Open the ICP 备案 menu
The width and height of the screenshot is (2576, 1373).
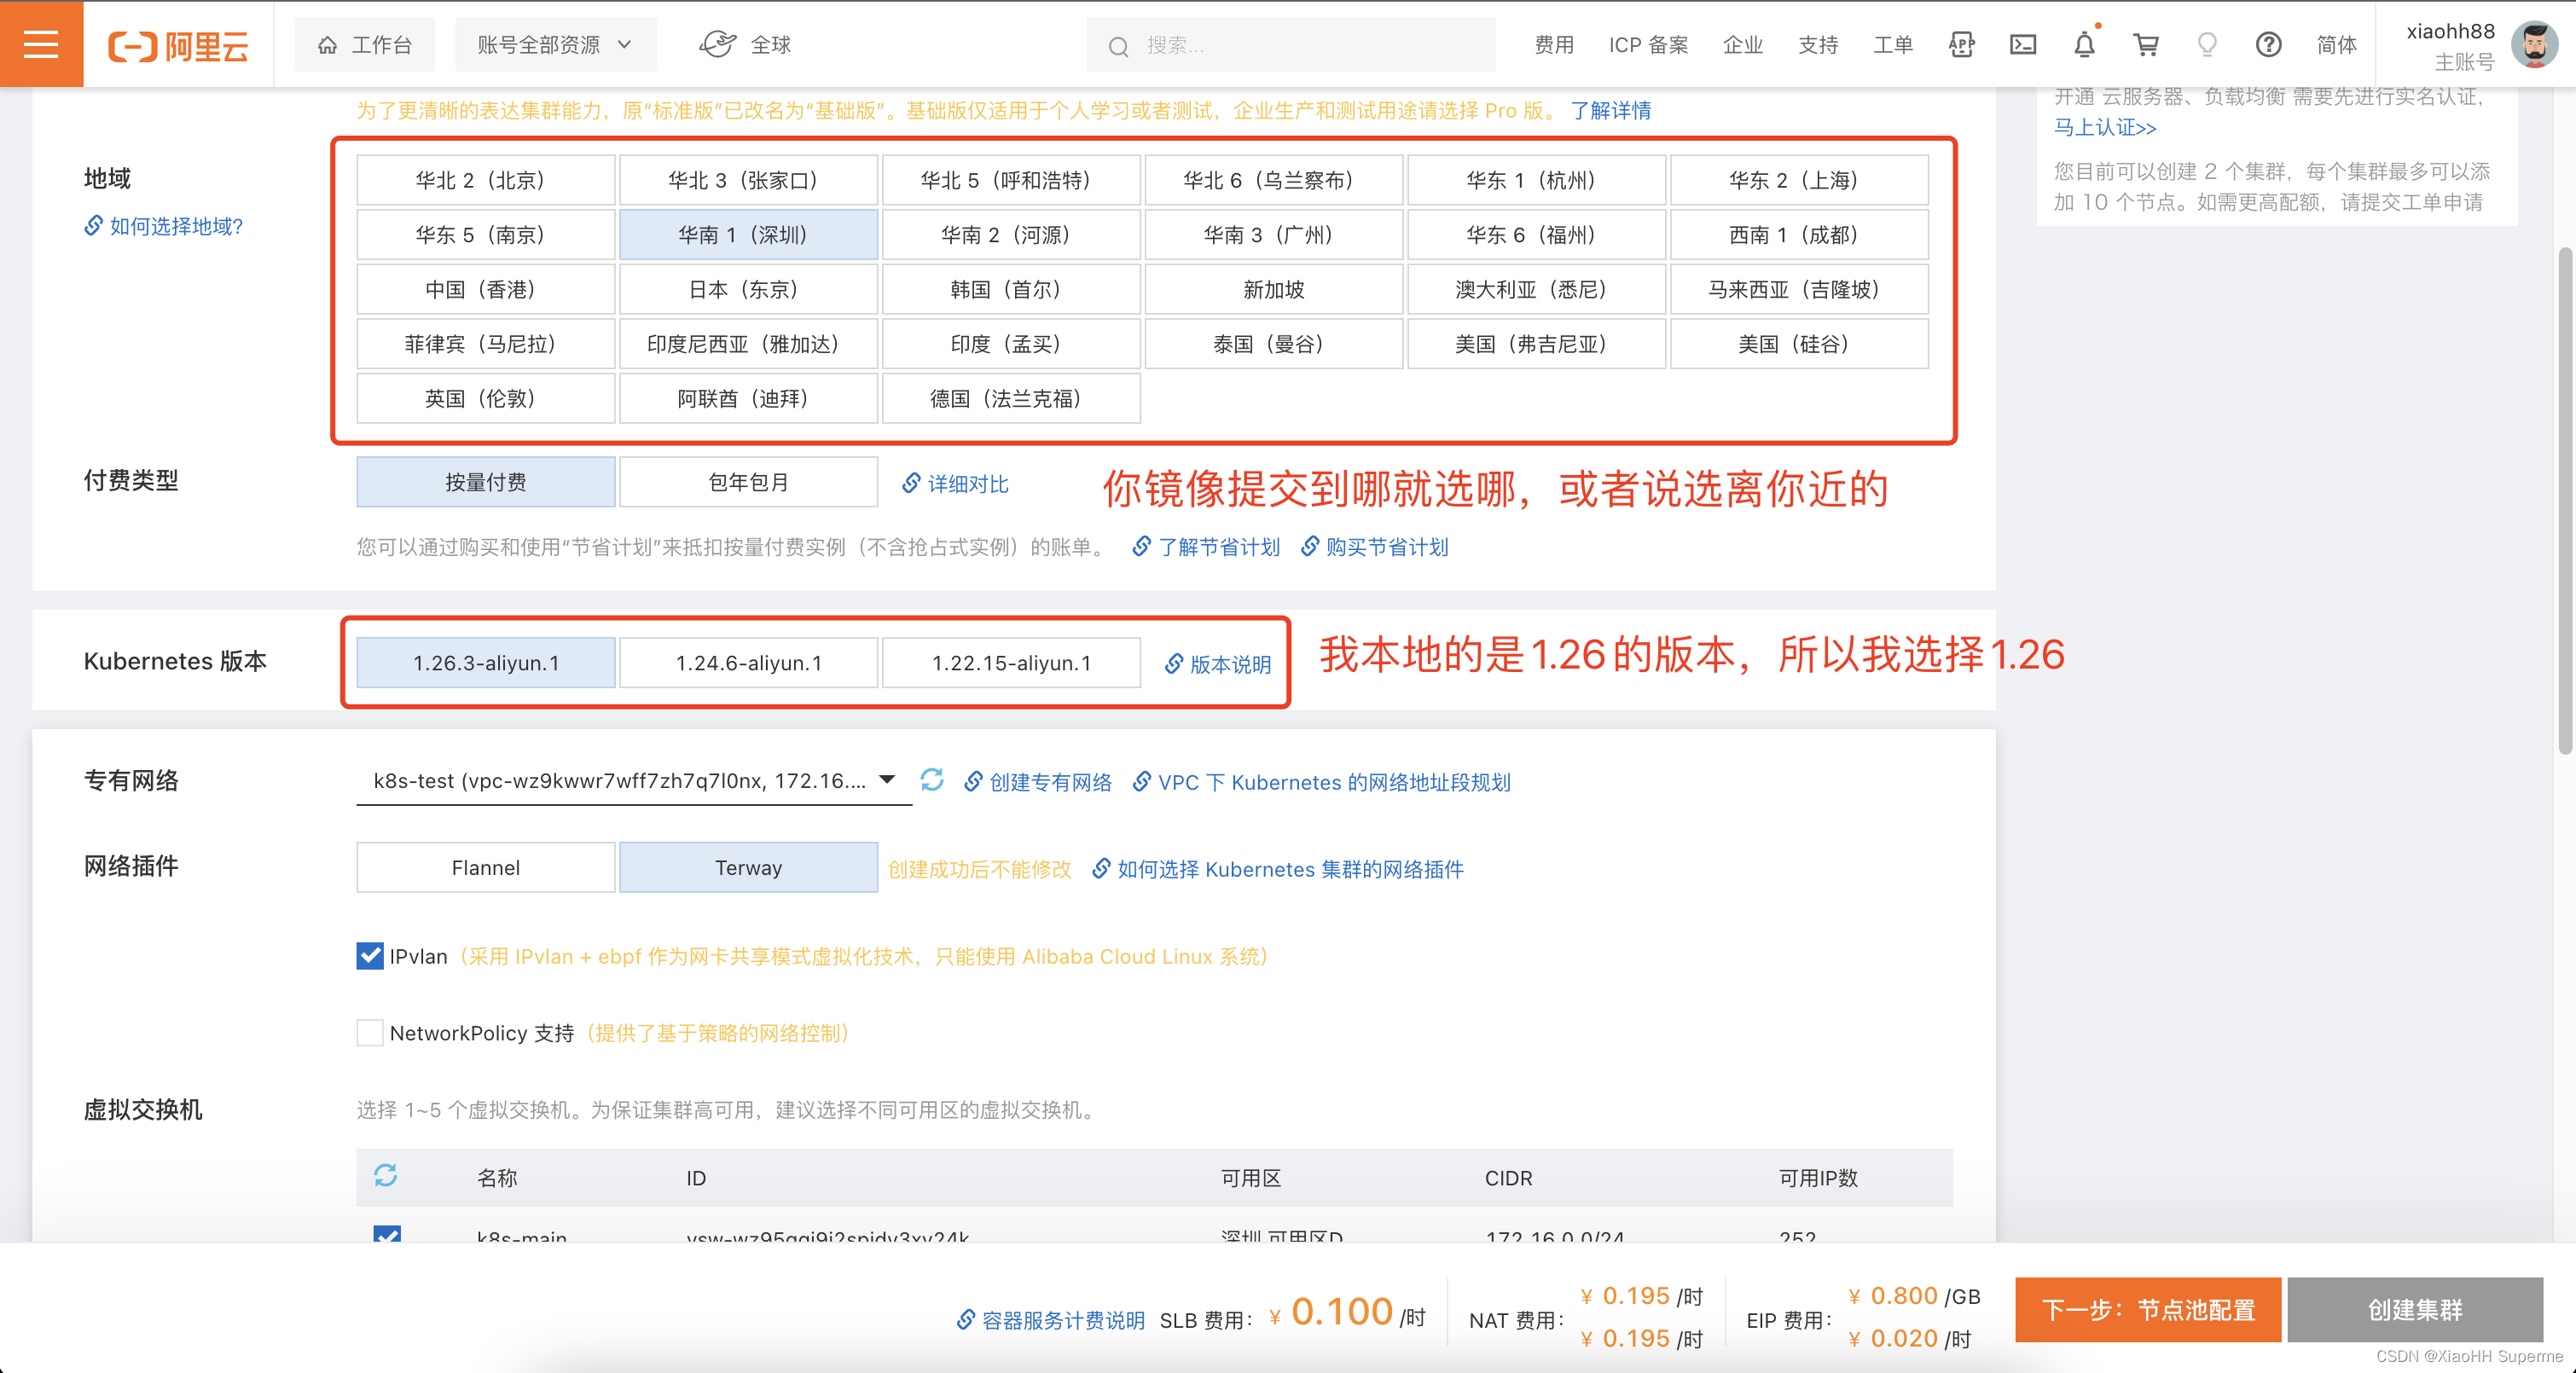click(1648, 45)
